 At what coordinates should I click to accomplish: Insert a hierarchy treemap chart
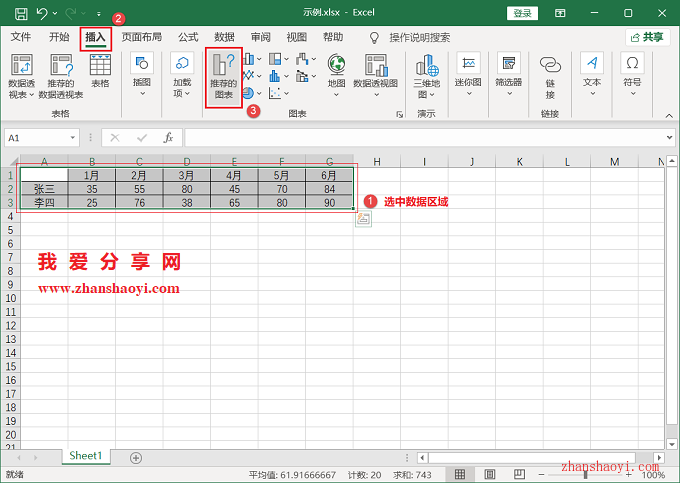278,59
